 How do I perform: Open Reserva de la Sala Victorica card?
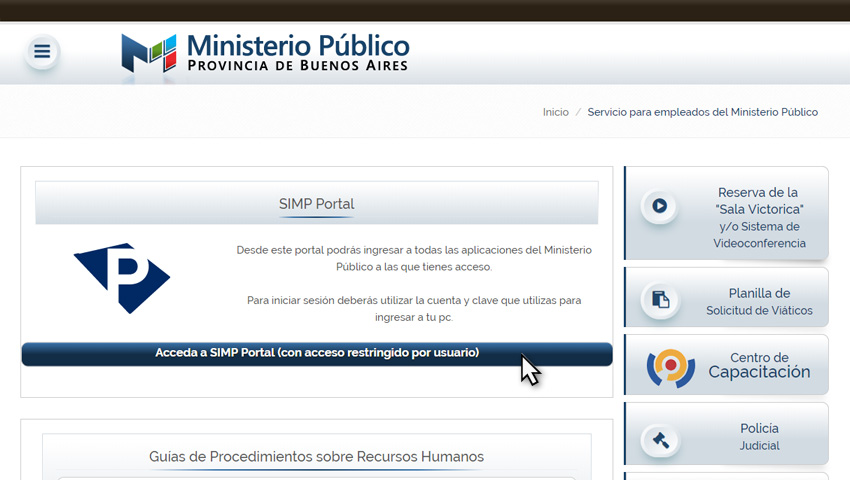(726, 213)
